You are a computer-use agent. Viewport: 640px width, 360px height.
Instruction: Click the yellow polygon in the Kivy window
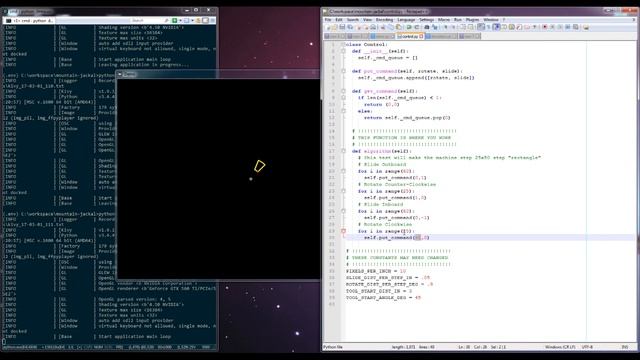pyautogui.click(x=260, y=166)
